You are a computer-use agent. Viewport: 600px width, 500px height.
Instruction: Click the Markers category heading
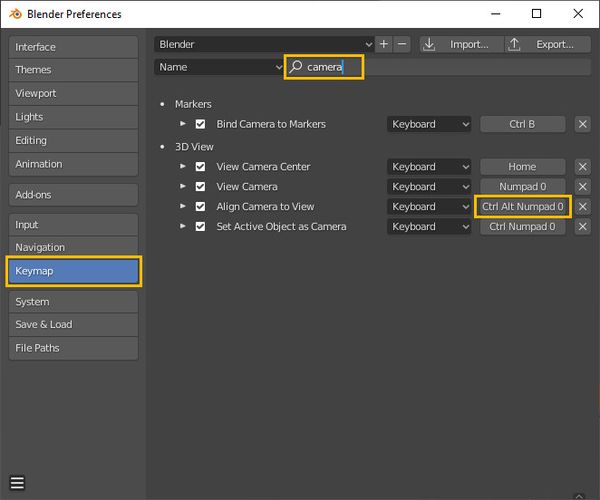pyautogui.click(x=193, y=104)
